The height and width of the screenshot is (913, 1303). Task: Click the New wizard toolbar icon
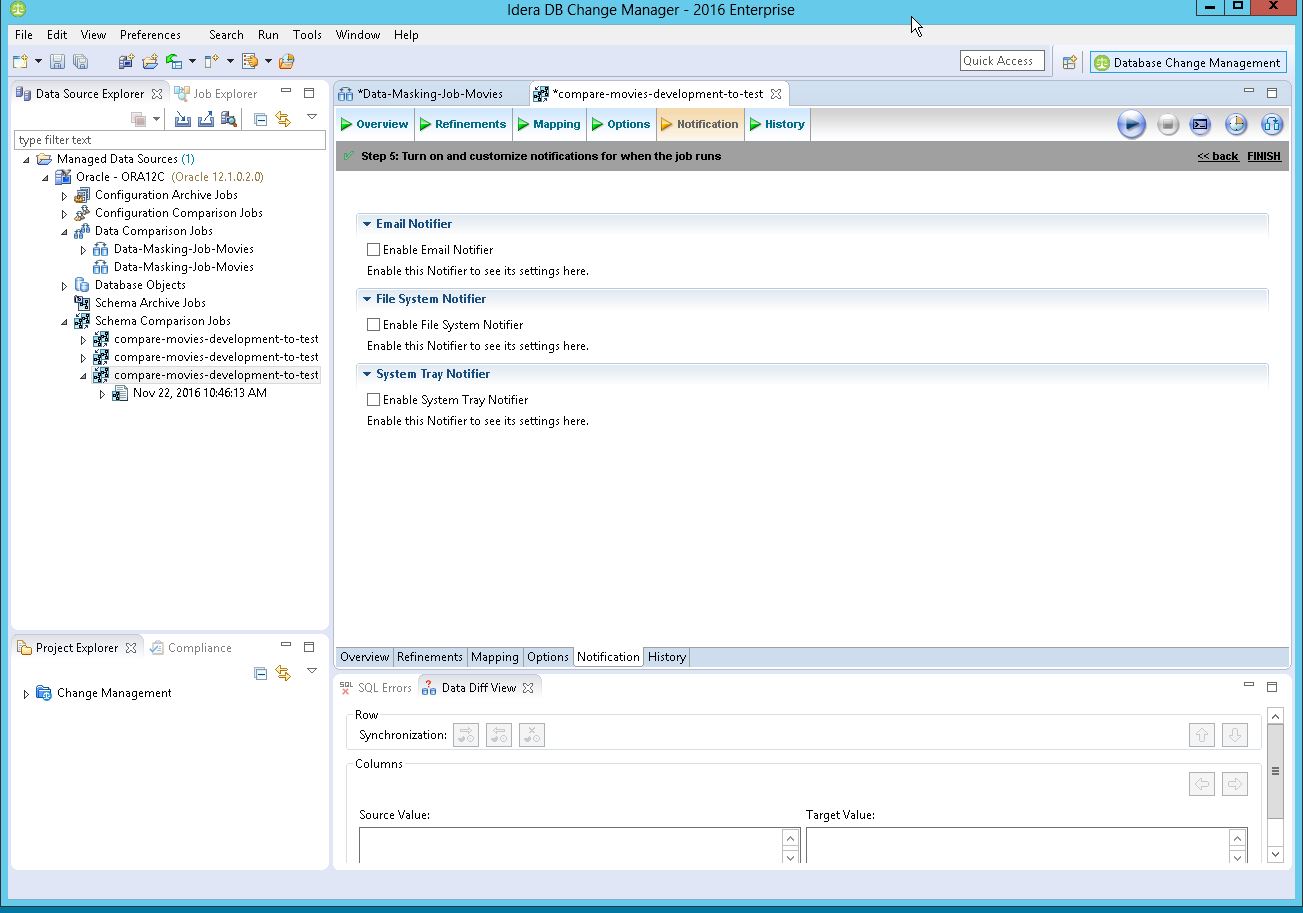tap(21, 62)
